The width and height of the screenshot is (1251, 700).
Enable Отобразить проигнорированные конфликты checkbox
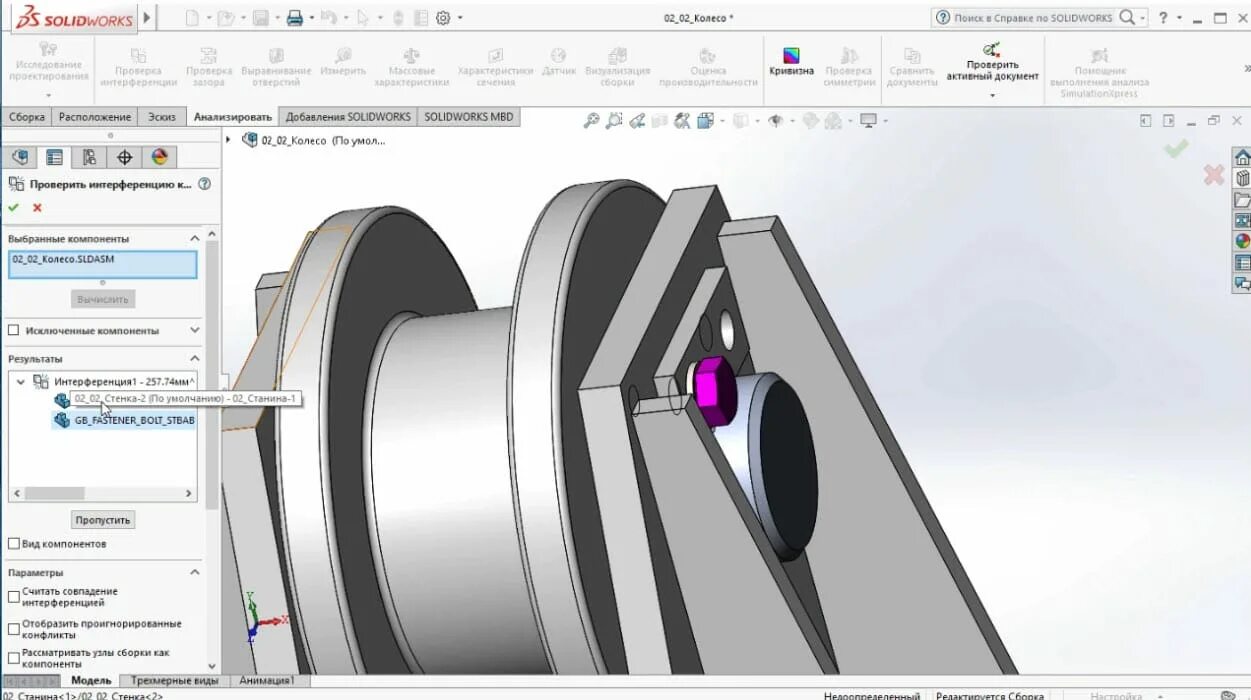click(14, 629)
